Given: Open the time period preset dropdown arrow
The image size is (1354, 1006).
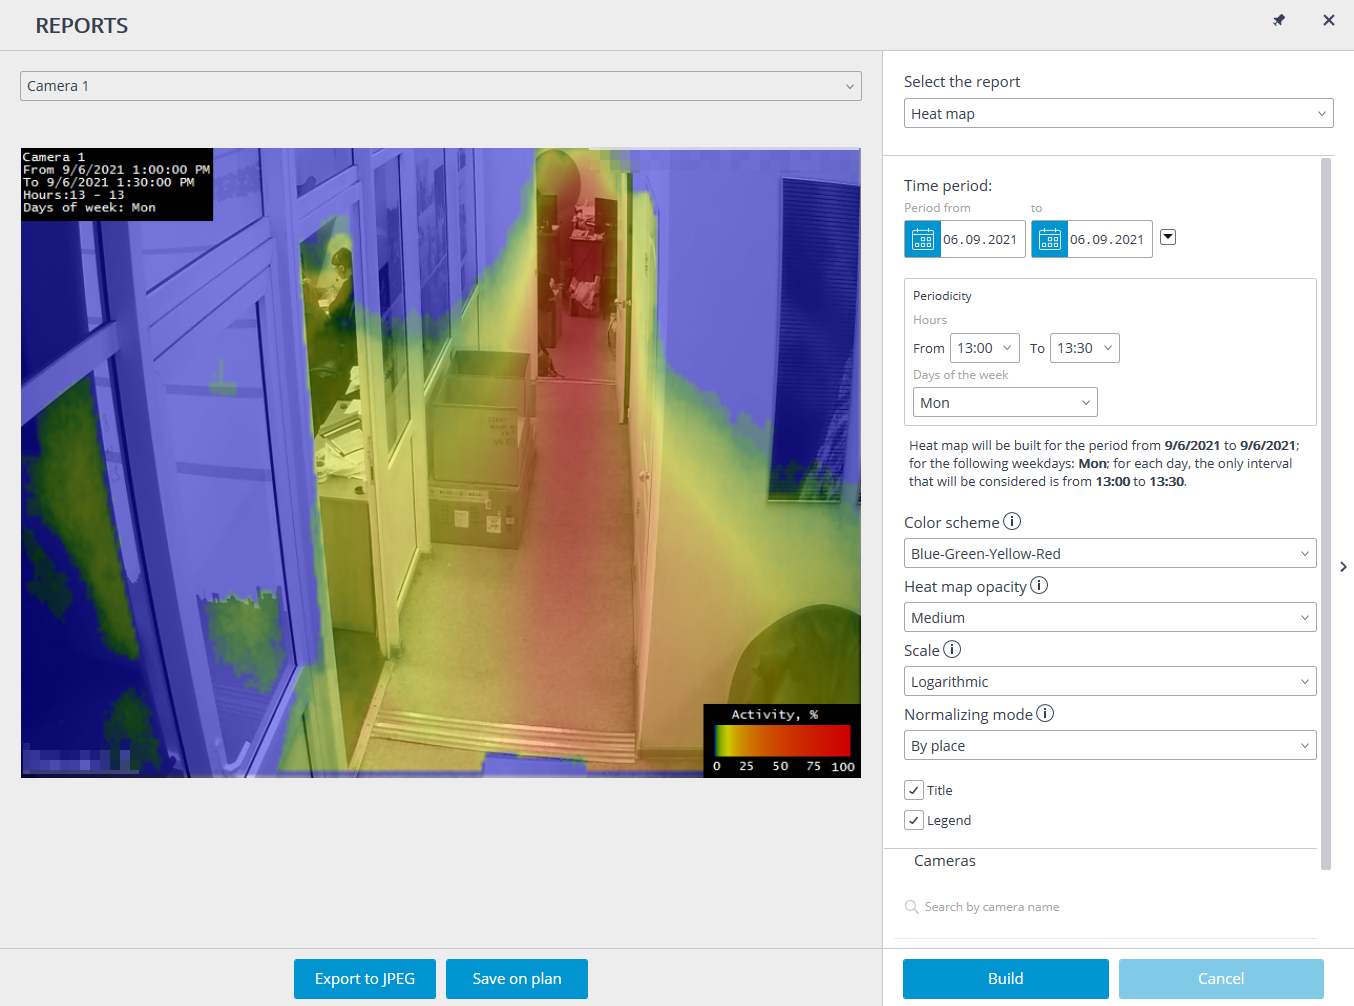Looking at the screenshot, I should tap(1168, 237).
